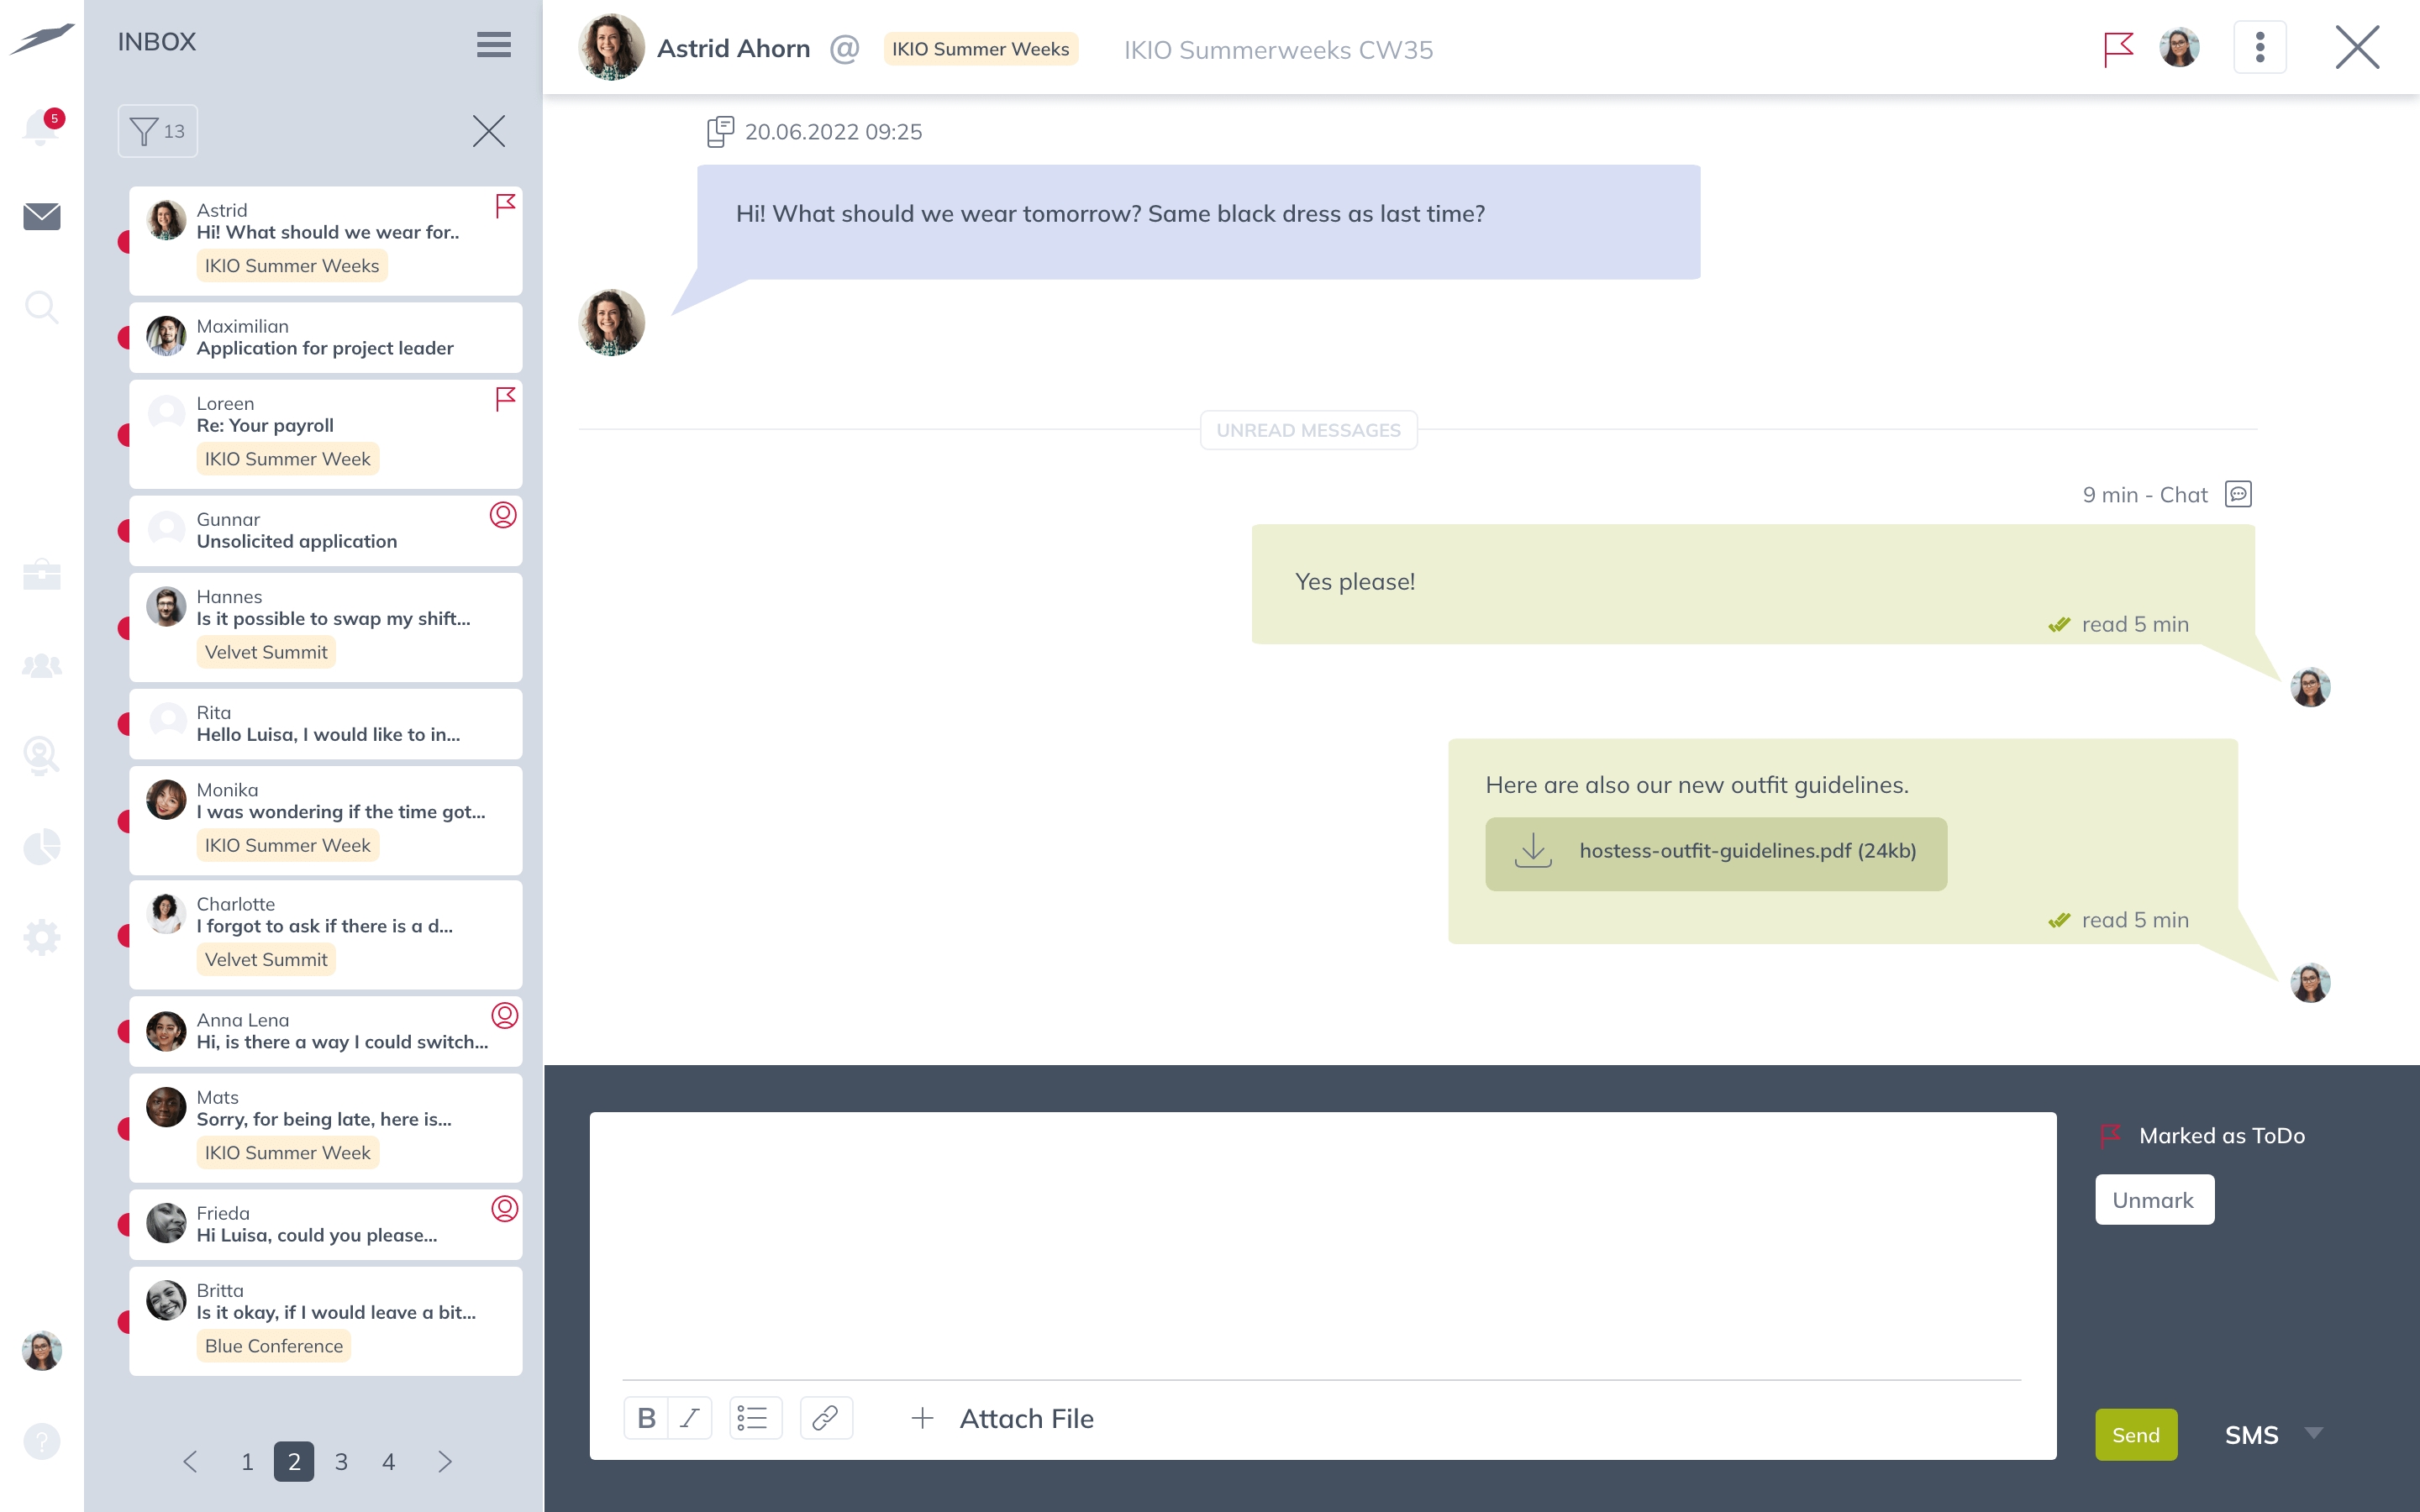Screen dimensions: 2420x1512
Task: Open notifications bell in sidebar
Action: (41, 127)
